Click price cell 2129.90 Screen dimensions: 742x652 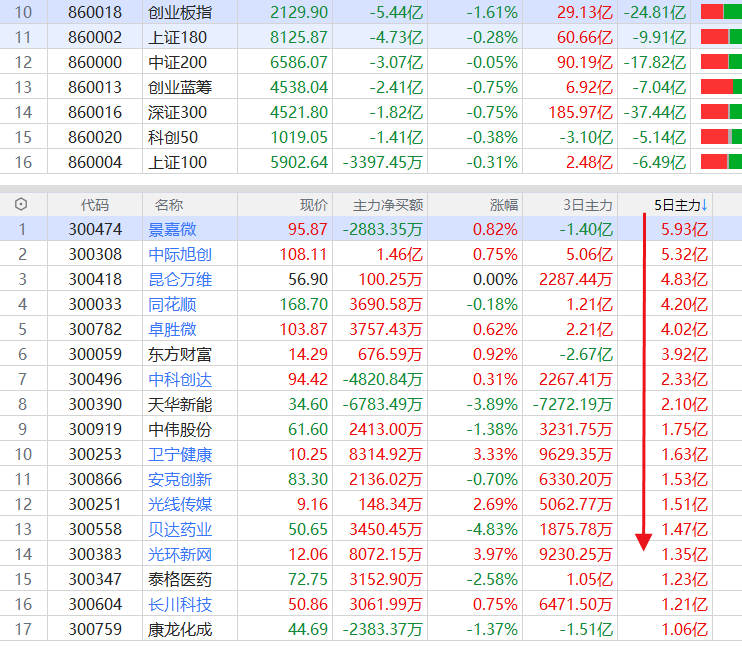coord(299,12)
